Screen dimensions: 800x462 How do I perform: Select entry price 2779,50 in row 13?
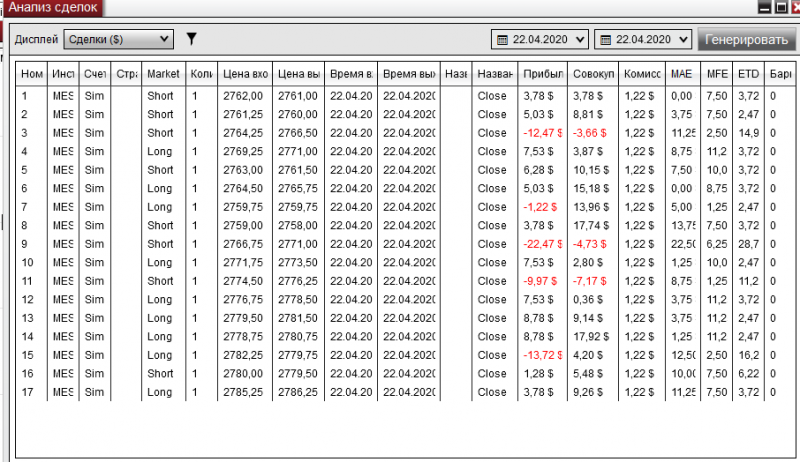pos(243,318)
